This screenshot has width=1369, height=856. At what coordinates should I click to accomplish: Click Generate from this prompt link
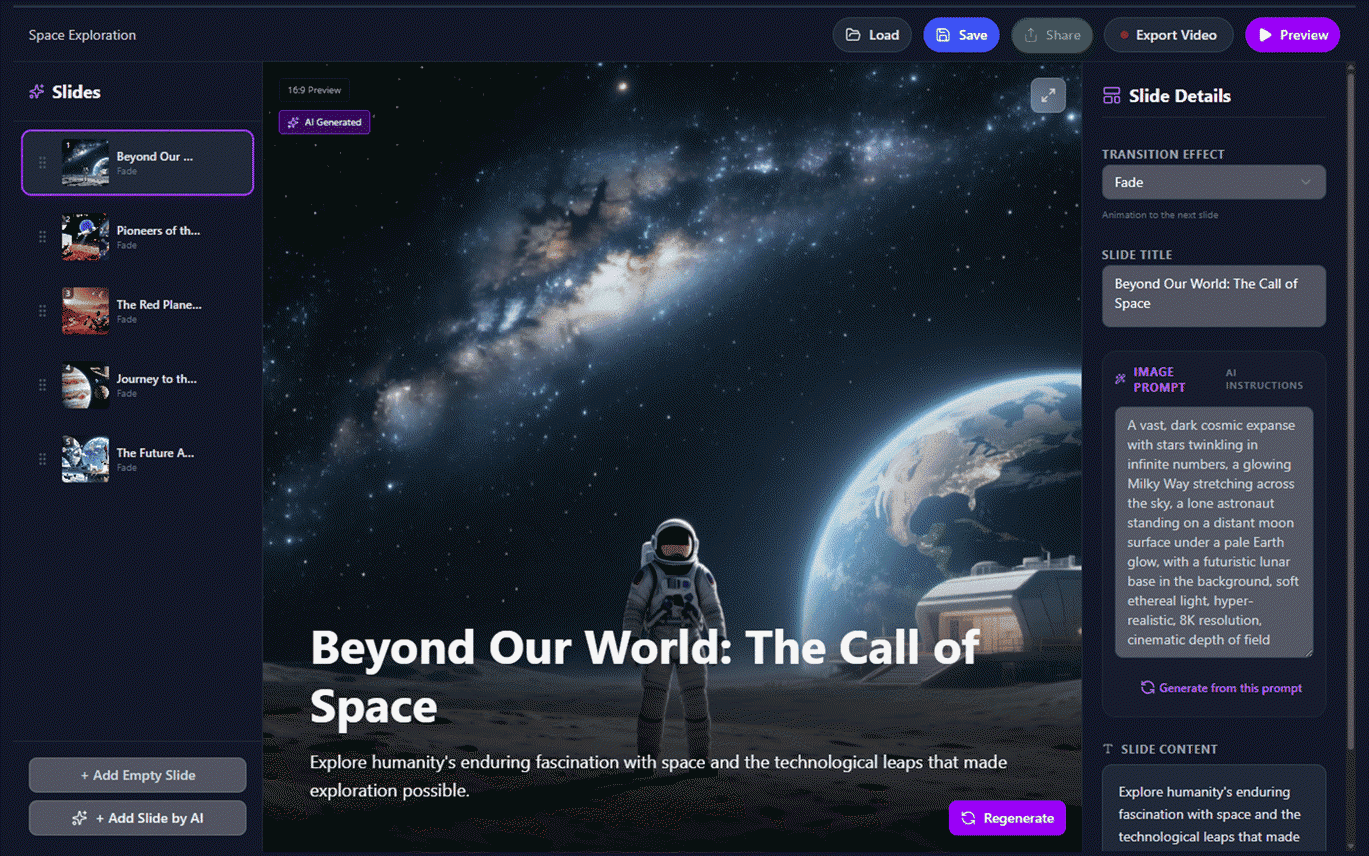tap(1221, 688)
